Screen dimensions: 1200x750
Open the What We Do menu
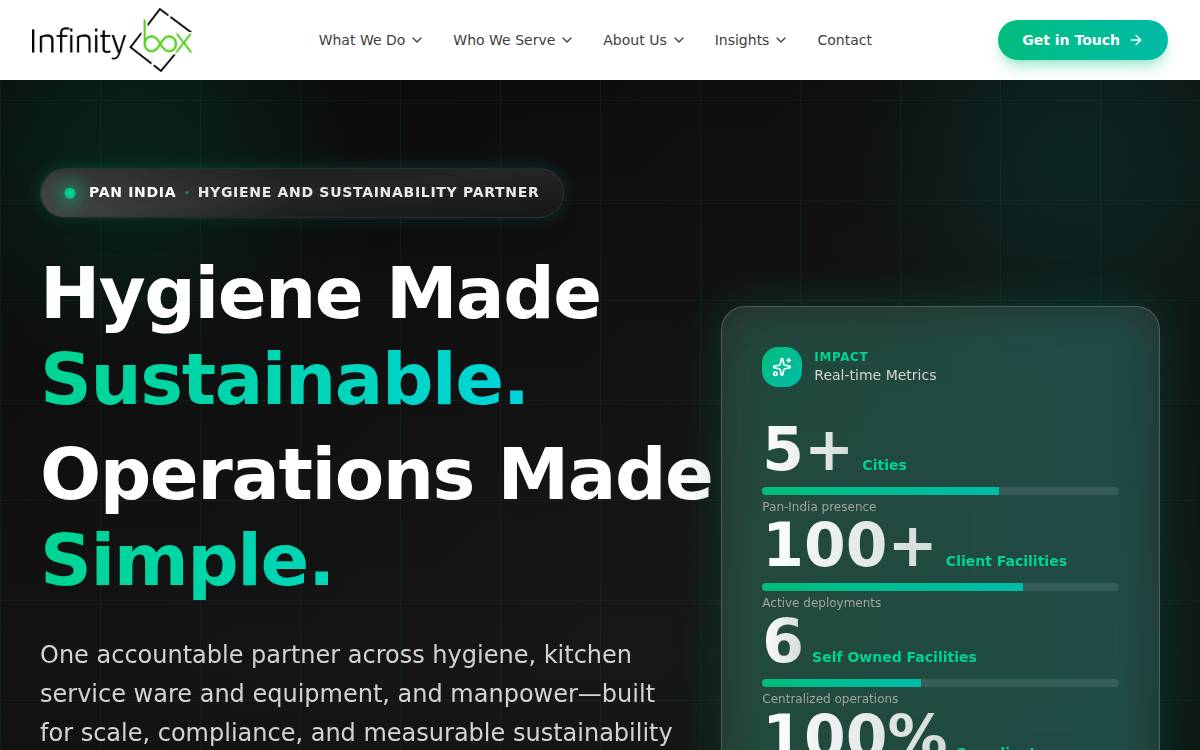coord(370,40)
